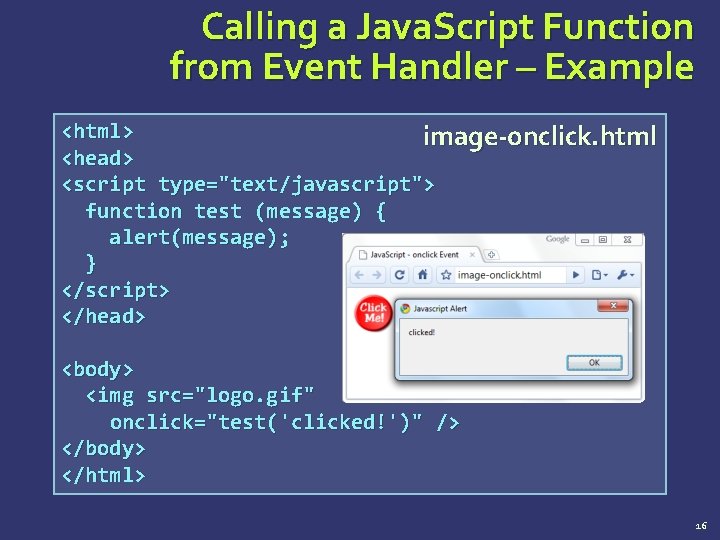Click the <img src="logo.gif" code line

200,396
